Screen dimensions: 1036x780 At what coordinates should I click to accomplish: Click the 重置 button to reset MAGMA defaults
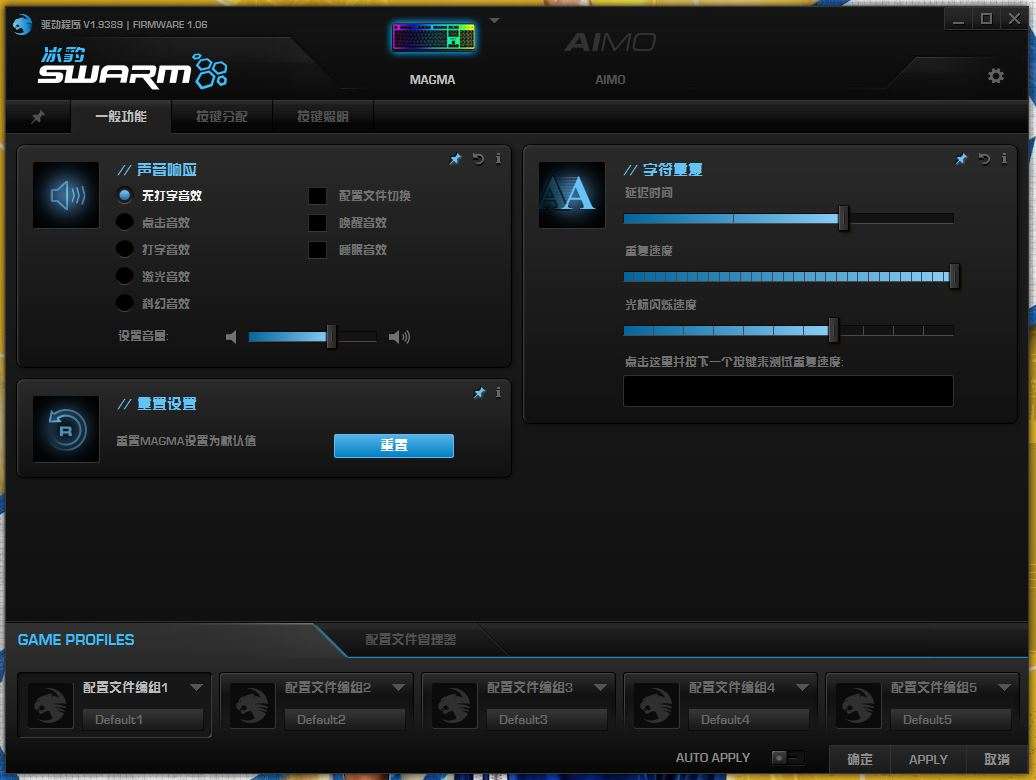393,446
